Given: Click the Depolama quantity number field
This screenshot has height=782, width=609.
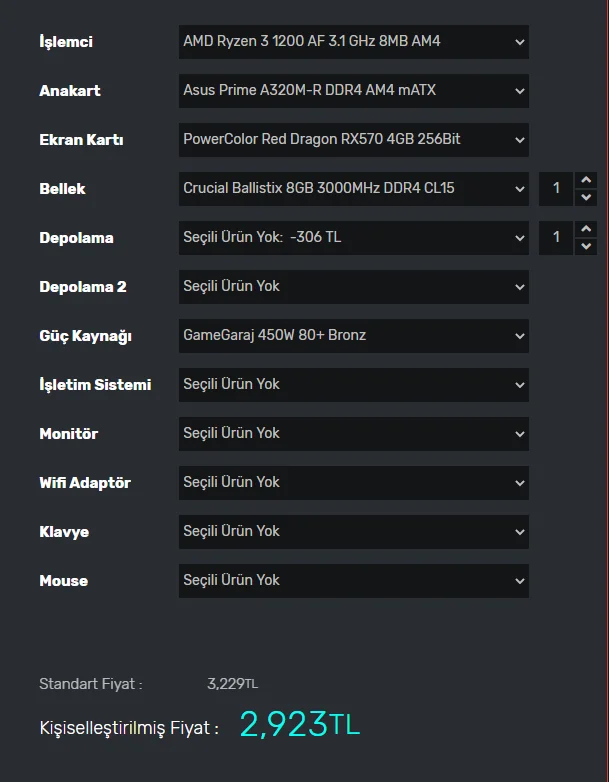Looking at the screenshot, I should (x=557, y=238).
